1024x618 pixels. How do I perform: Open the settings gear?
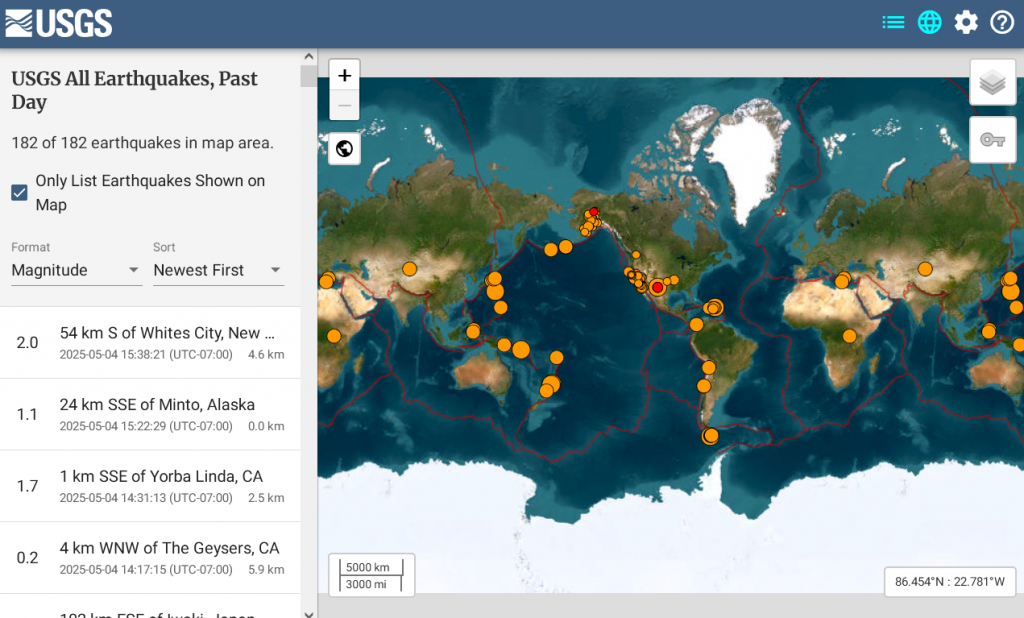(966, 23)
